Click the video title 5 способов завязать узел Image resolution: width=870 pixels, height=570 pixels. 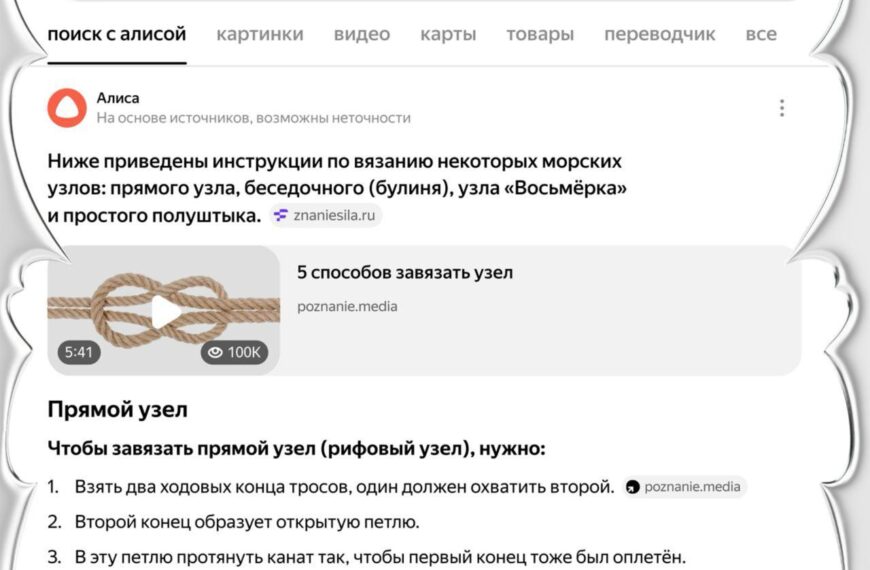405,272
